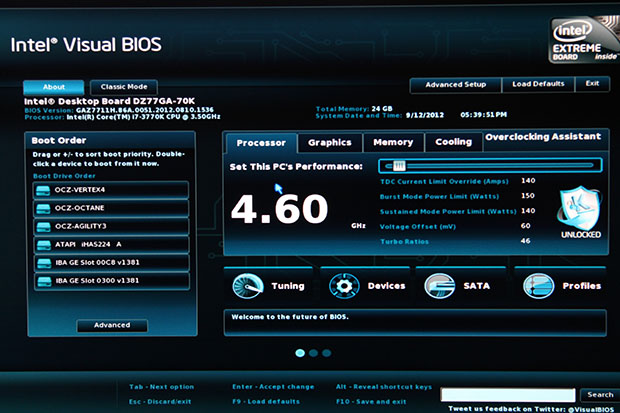The image size is (620, 413).
Task: Click the SATA drive icon
Action: 442,286
